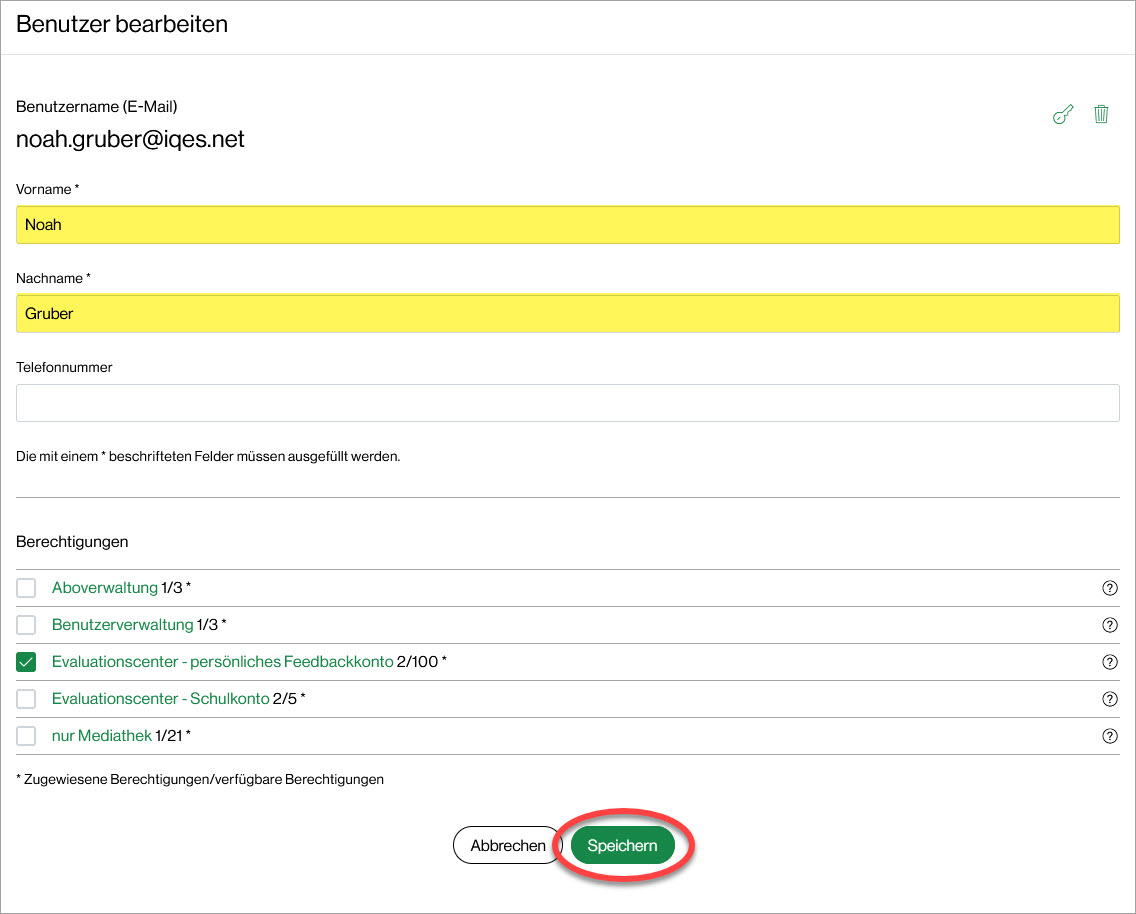Enable the Aboverwaltung checkbox
Viewport: 1136px width, 914px height.
coord(27,588)
